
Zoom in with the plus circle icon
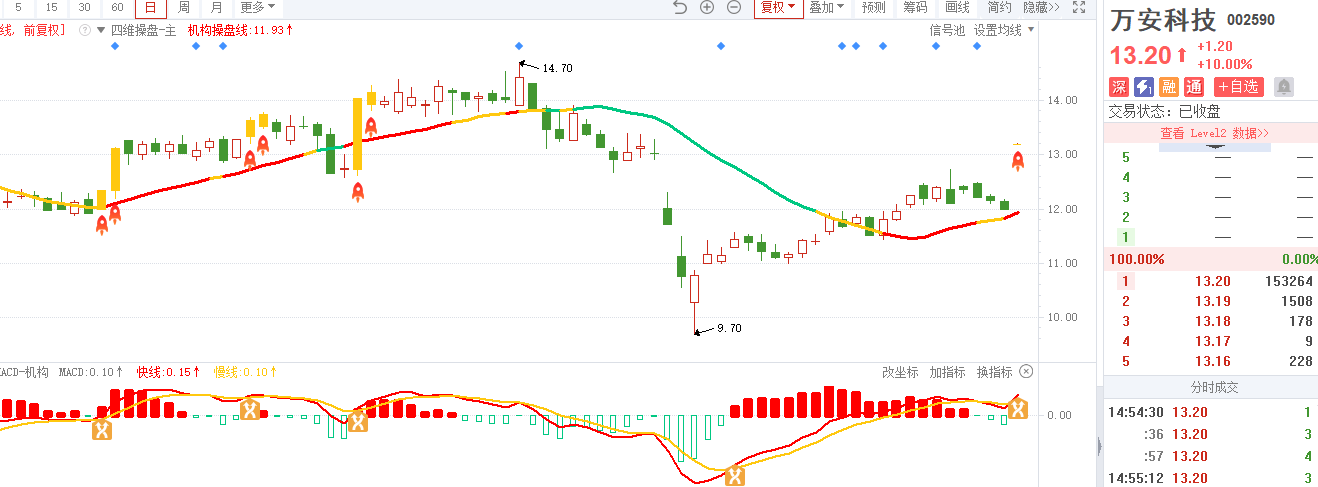707,8
